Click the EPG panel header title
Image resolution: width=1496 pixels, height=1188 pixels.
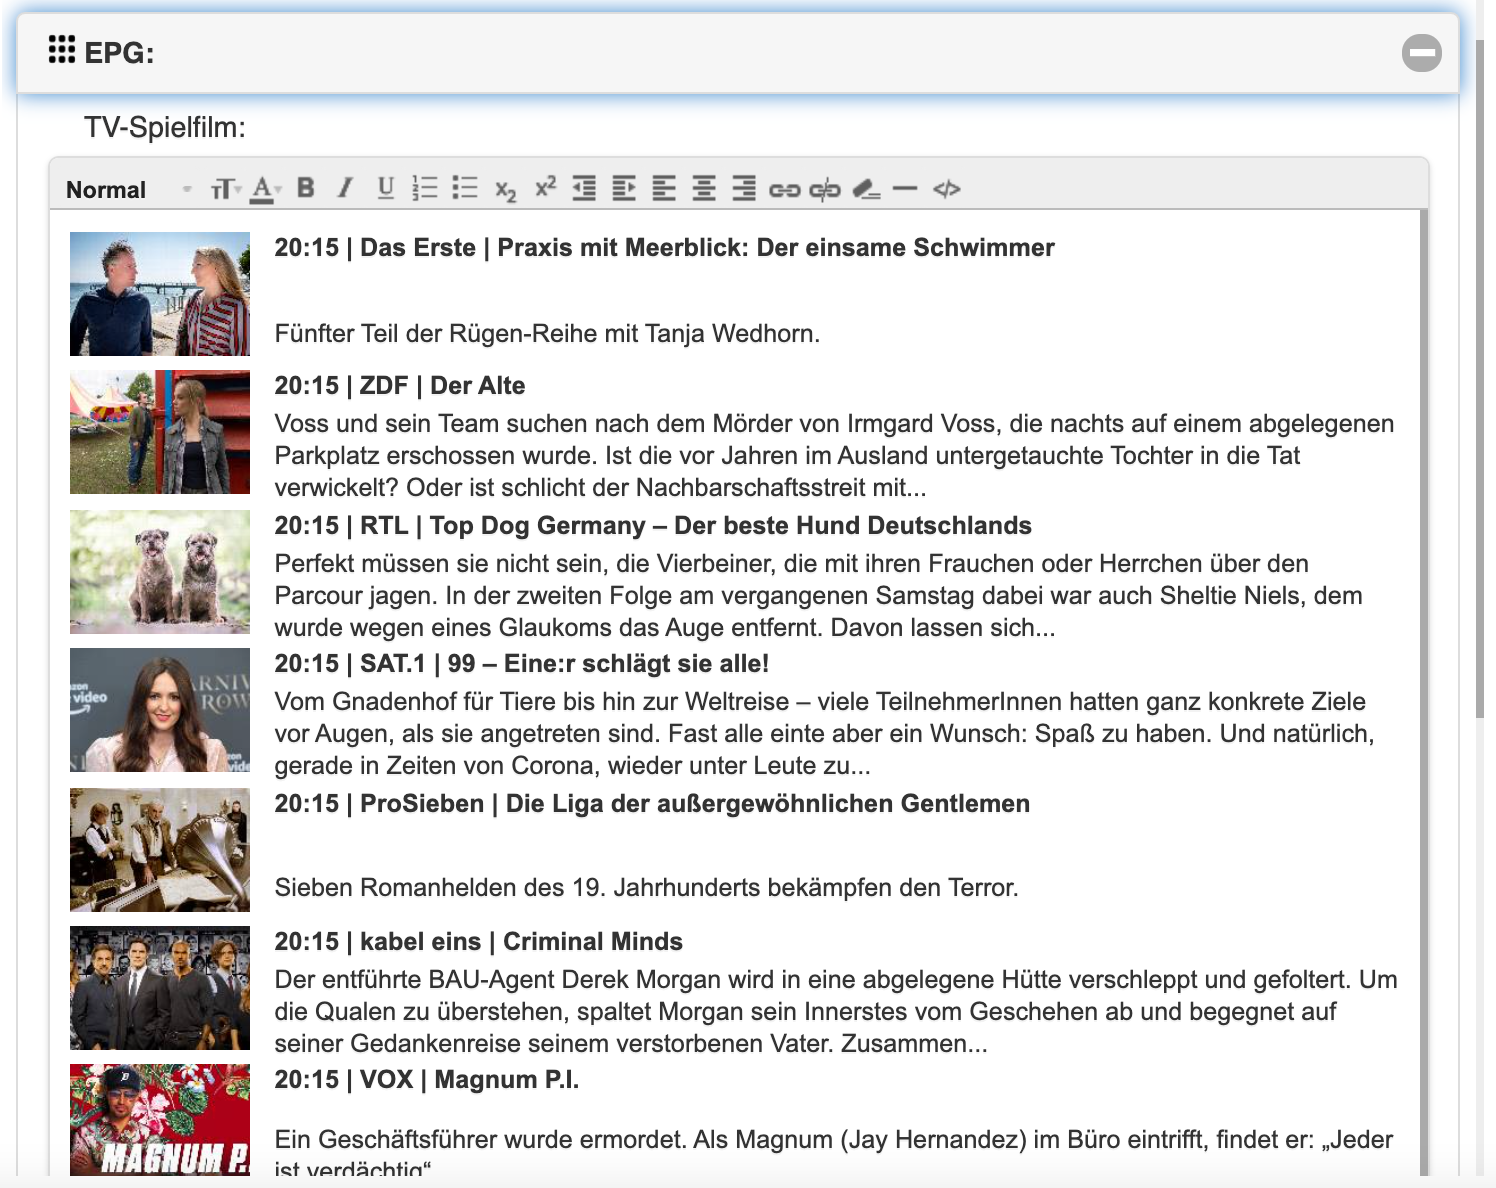tap(120, 52)
